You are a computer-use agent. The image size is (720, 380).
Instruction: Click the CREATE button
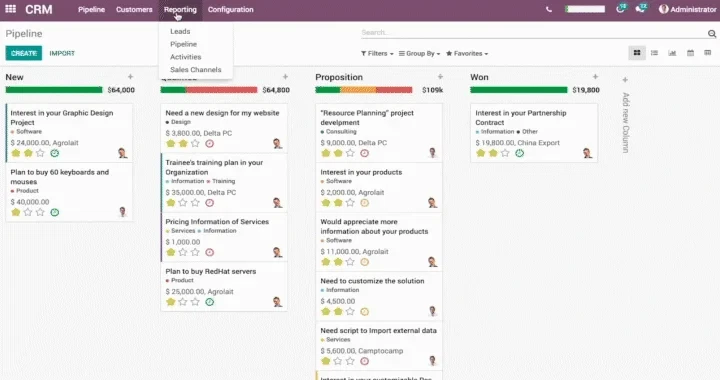pos(23,53)
